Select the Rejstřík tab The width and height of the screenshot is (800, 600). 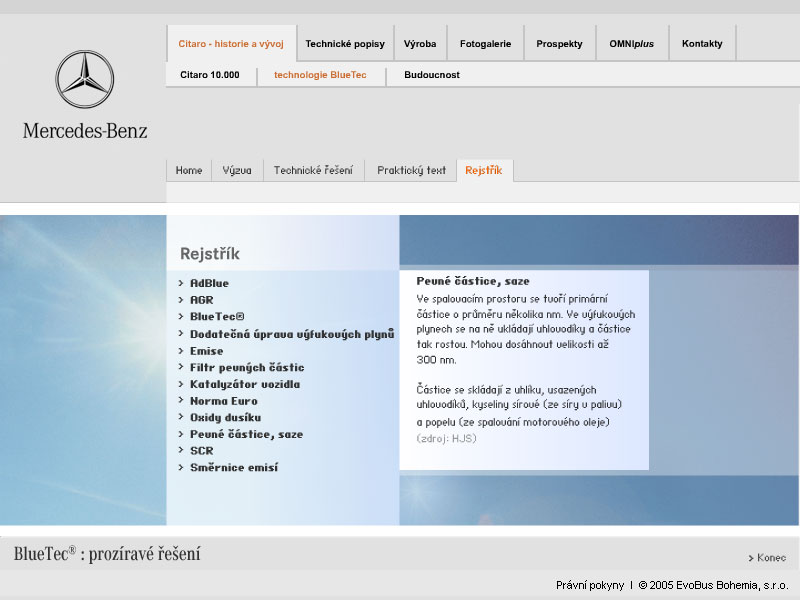484,170
